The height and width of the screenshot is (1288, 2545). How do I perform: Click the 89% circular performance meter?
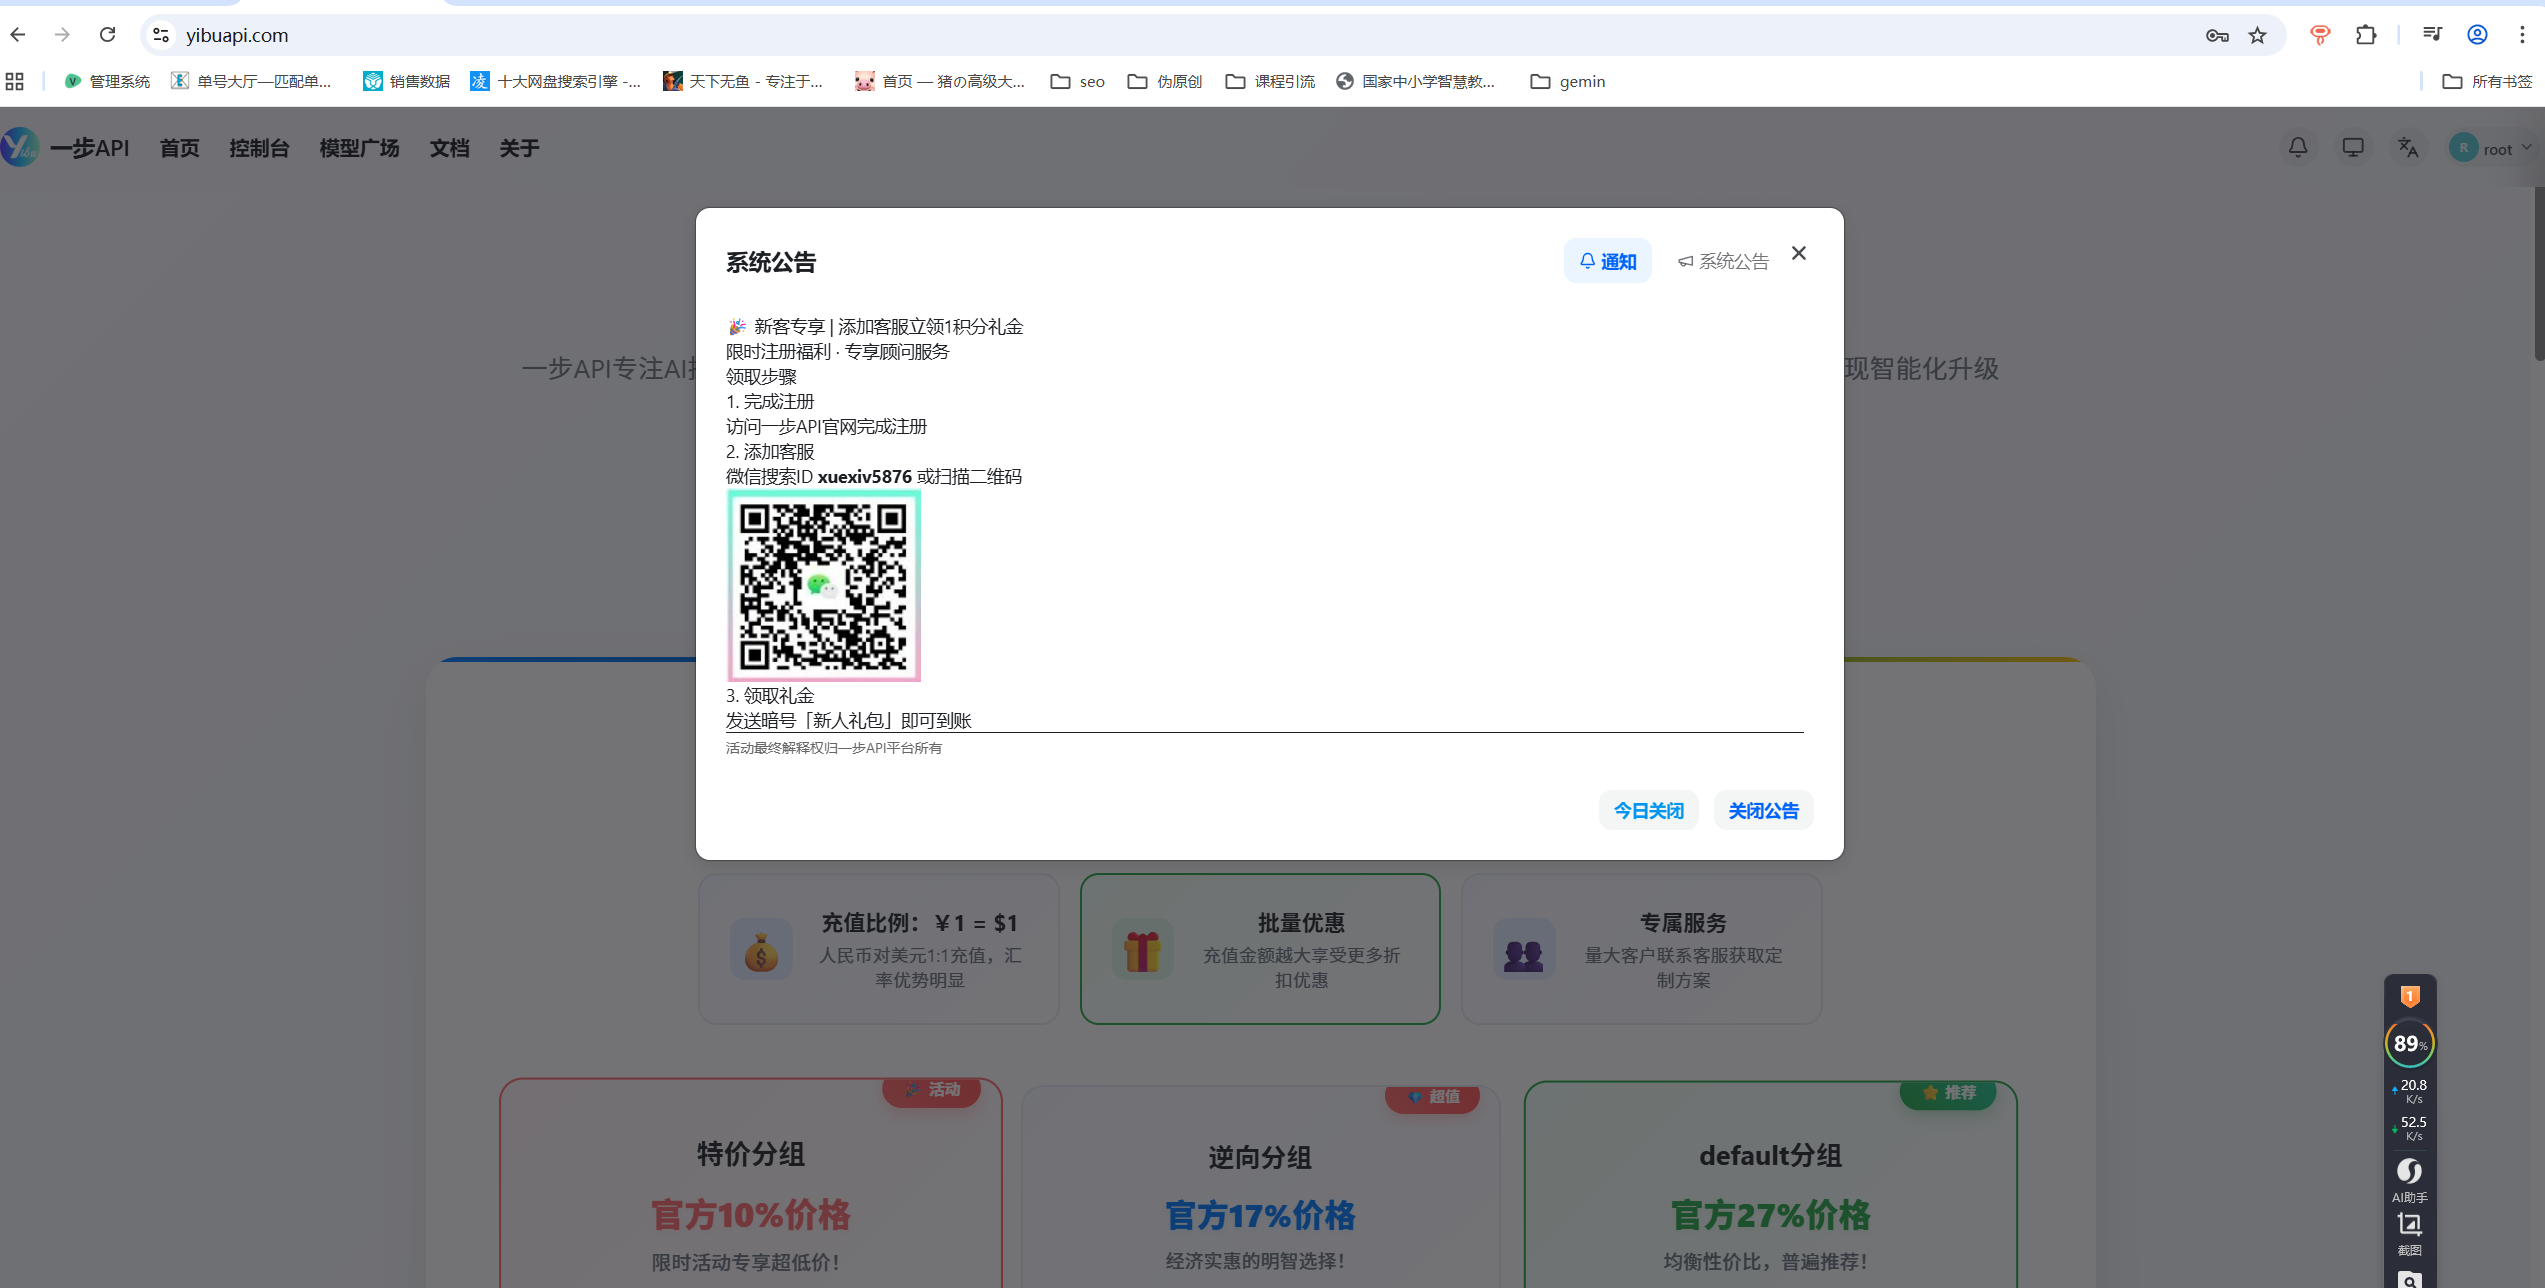coord(2410,1043)
